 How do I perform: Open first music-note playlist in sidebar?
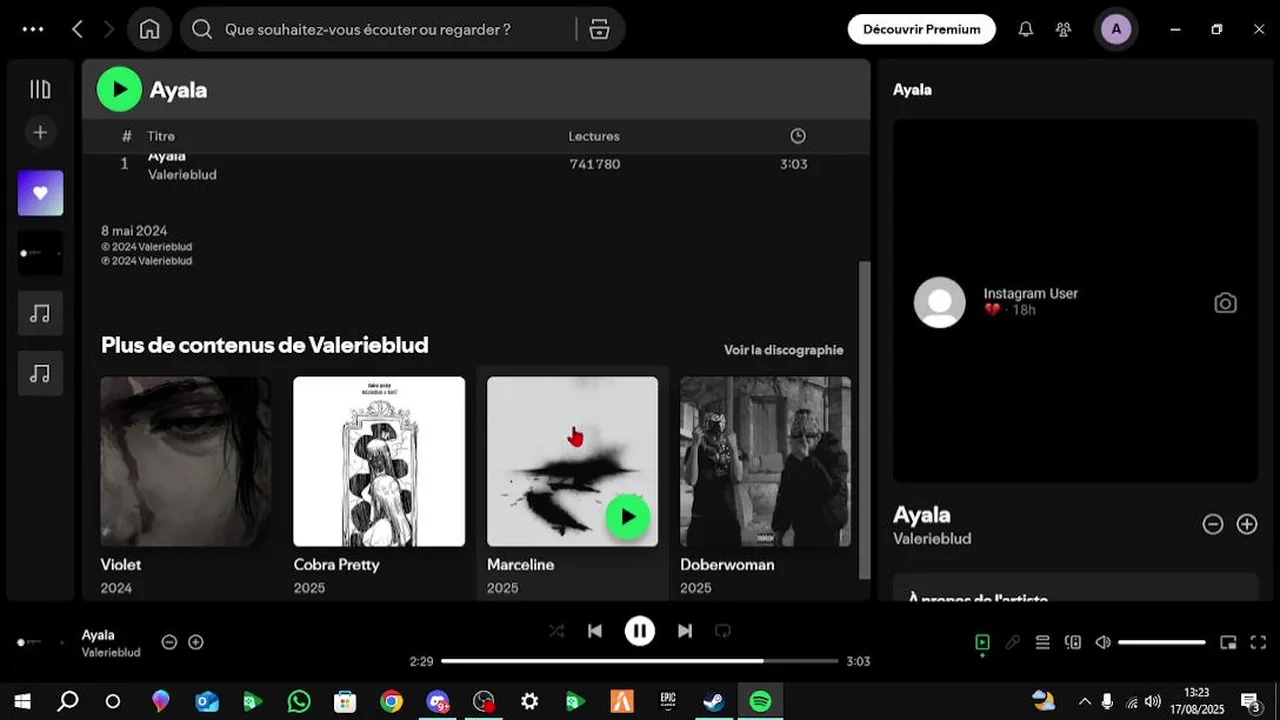pyautogui.click(x=40, y=313)
